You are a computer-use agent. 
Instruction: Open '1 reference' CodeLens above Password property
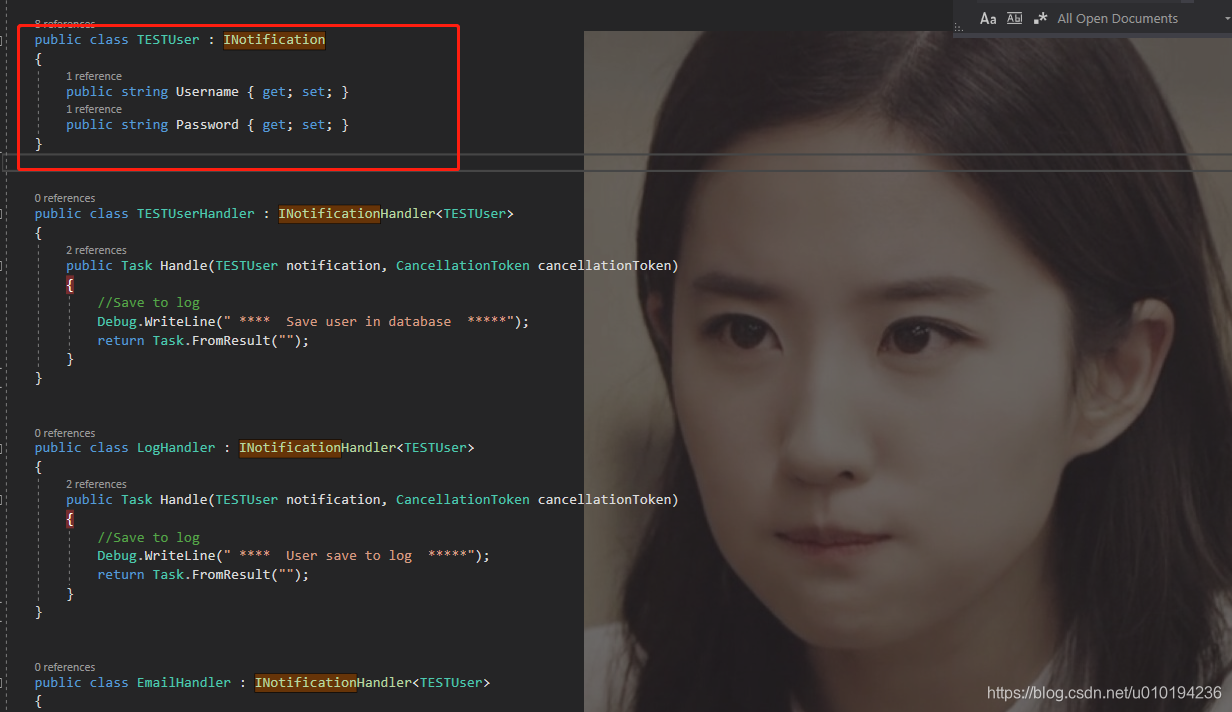coord(94,109)
